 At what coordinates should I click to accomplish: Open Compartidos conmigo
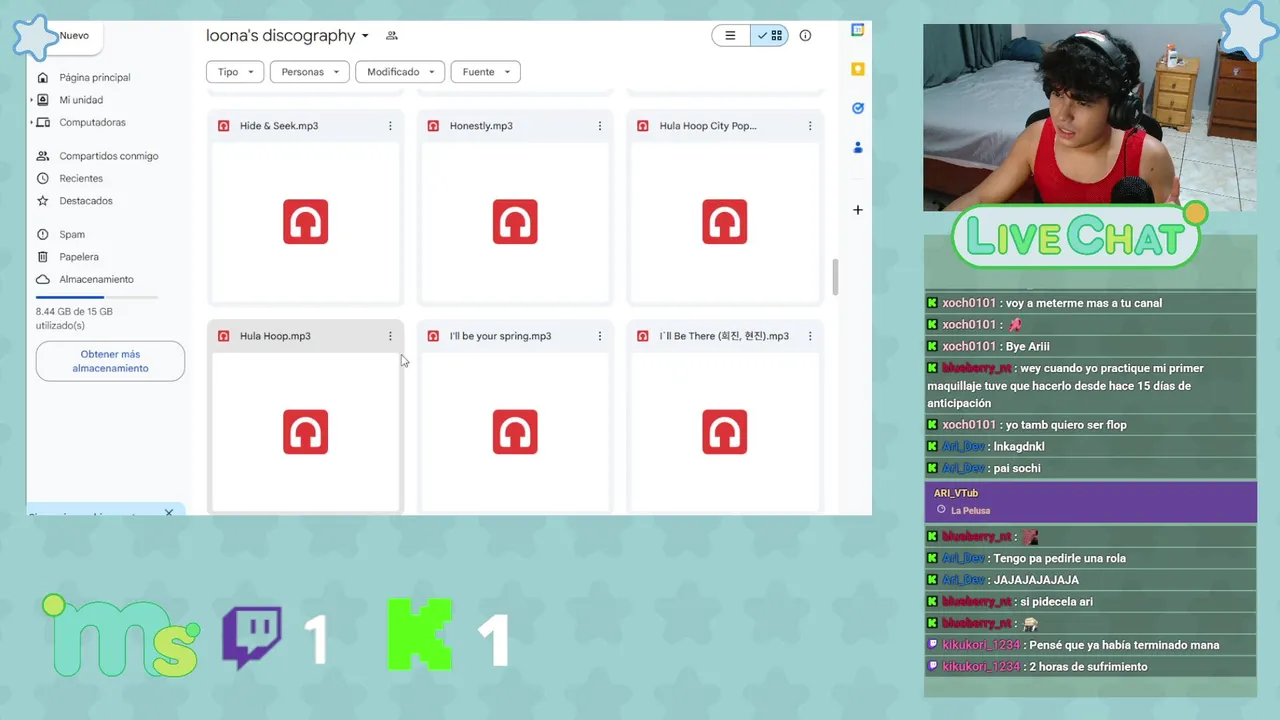pos(108,156)
